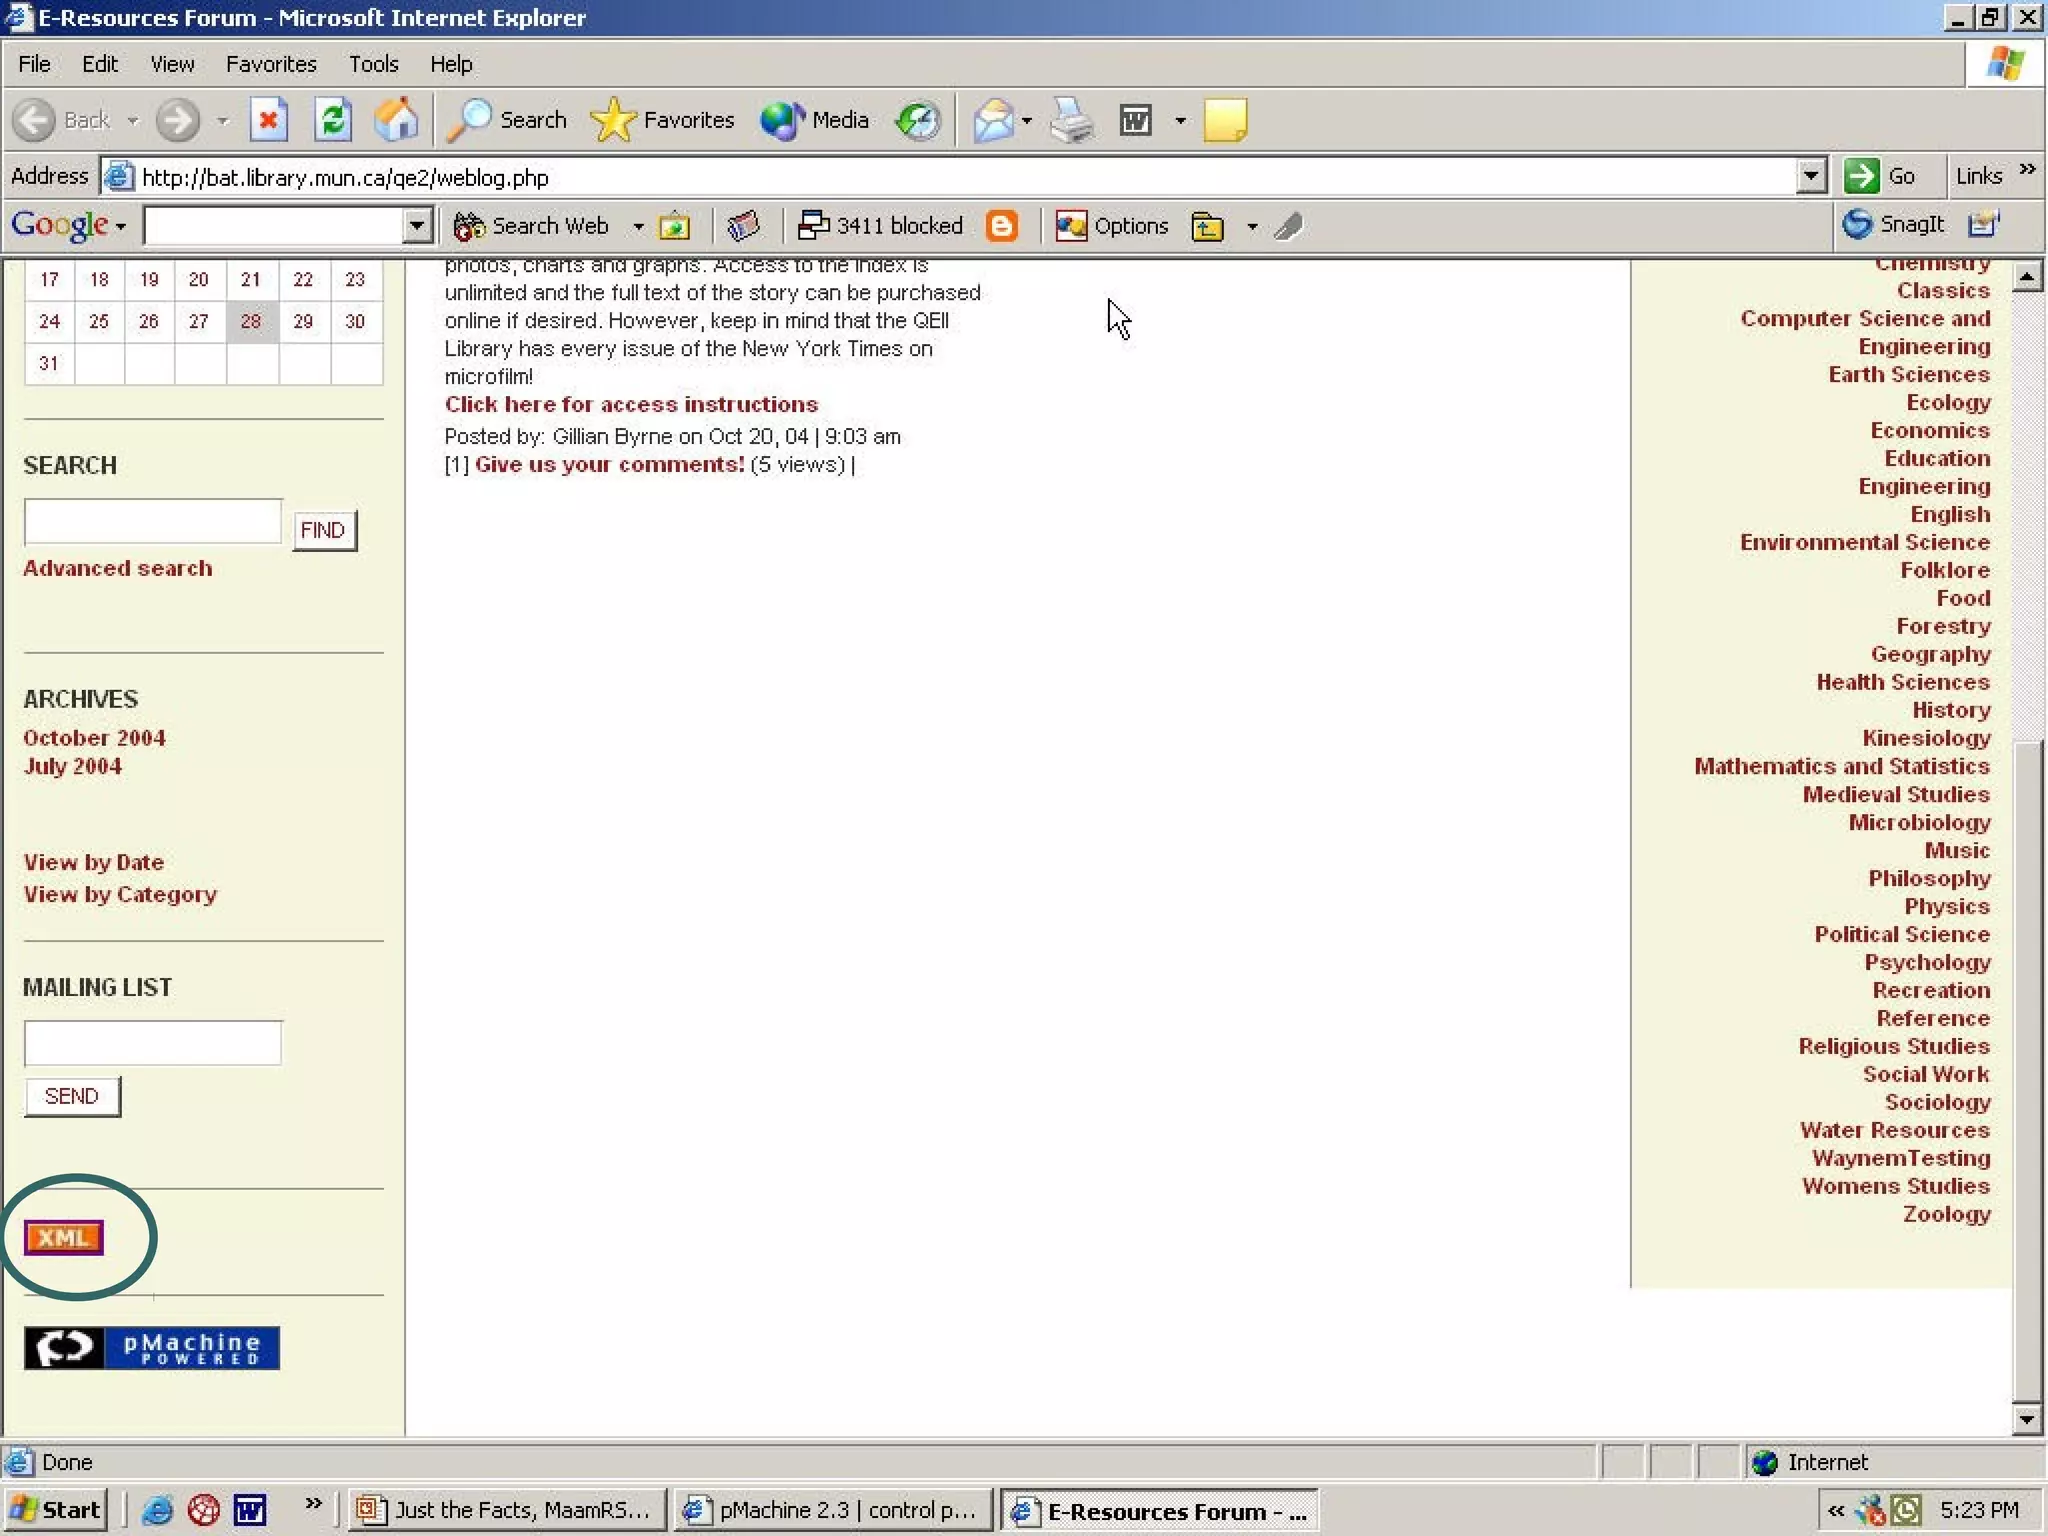Screen dimensions: 2048x1536
Task: Go to Home page icon
Action: (396, 121)
